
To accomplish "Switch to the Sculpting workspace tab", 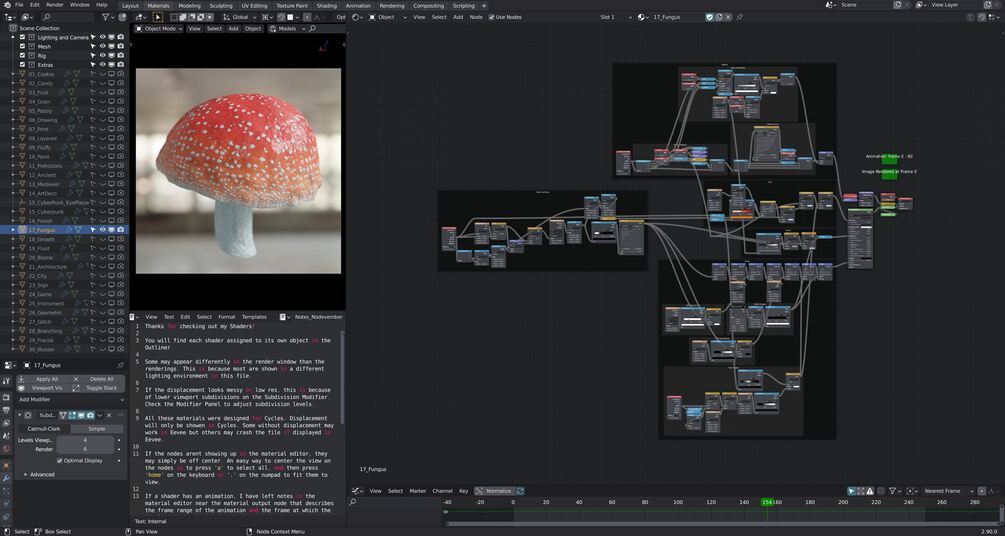I will click(221, 6).
